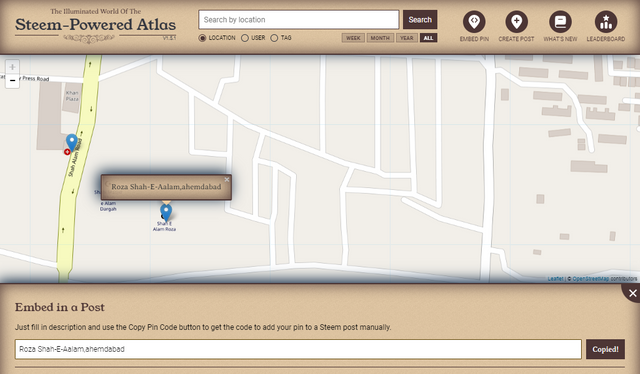Select the blue pin at Shah E Alam Roza
640x374 pixels.
(166, 212)
